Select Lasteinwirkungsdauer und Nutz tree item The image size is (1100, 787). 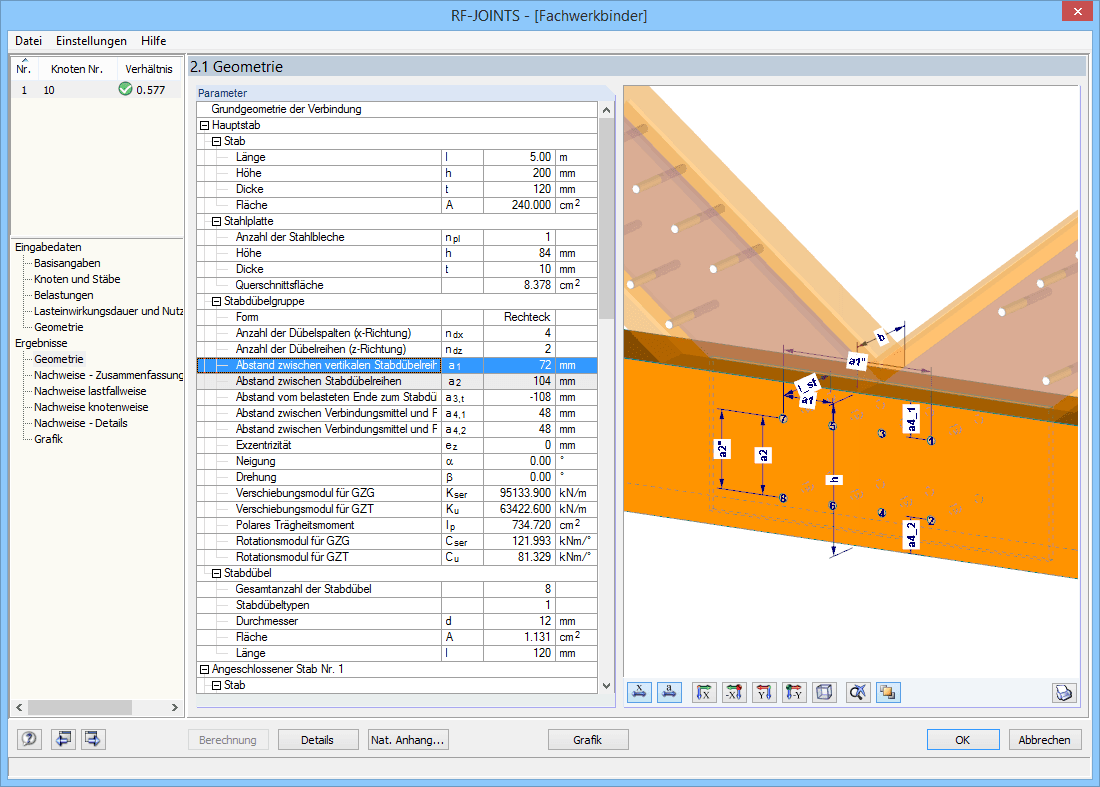[x=108, y=311]
